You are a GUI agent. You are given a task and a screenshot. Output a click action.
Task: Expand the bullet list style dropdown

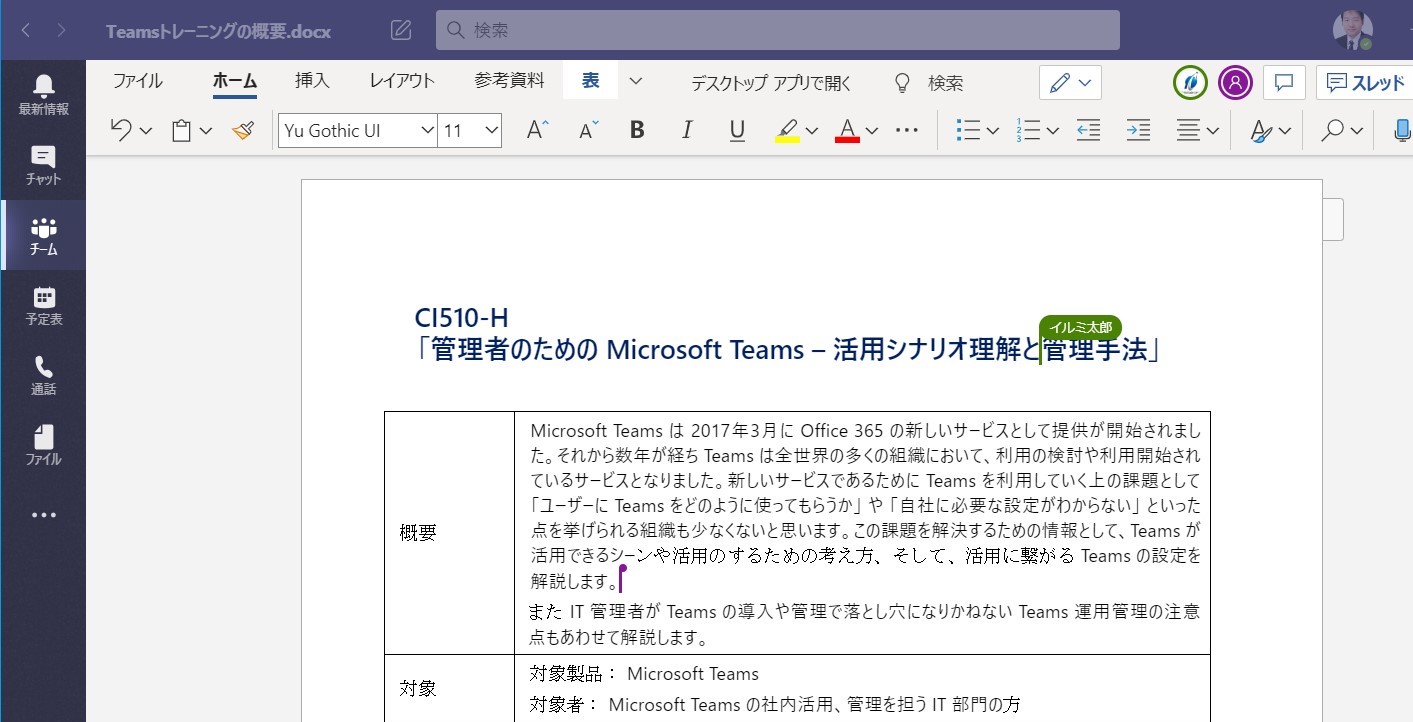(x=993, y=131)
